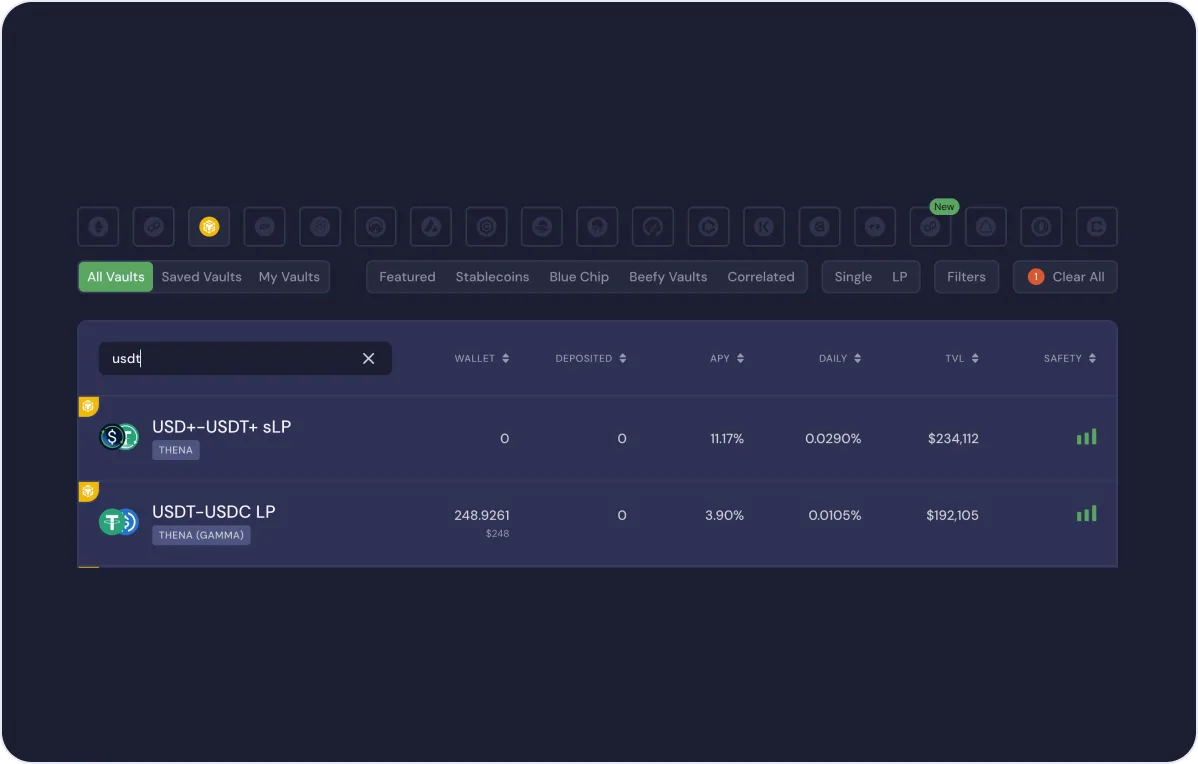1198x764 pixels.
Task: Select the Cronos hexagon chain icon
Action: (487, 227)
